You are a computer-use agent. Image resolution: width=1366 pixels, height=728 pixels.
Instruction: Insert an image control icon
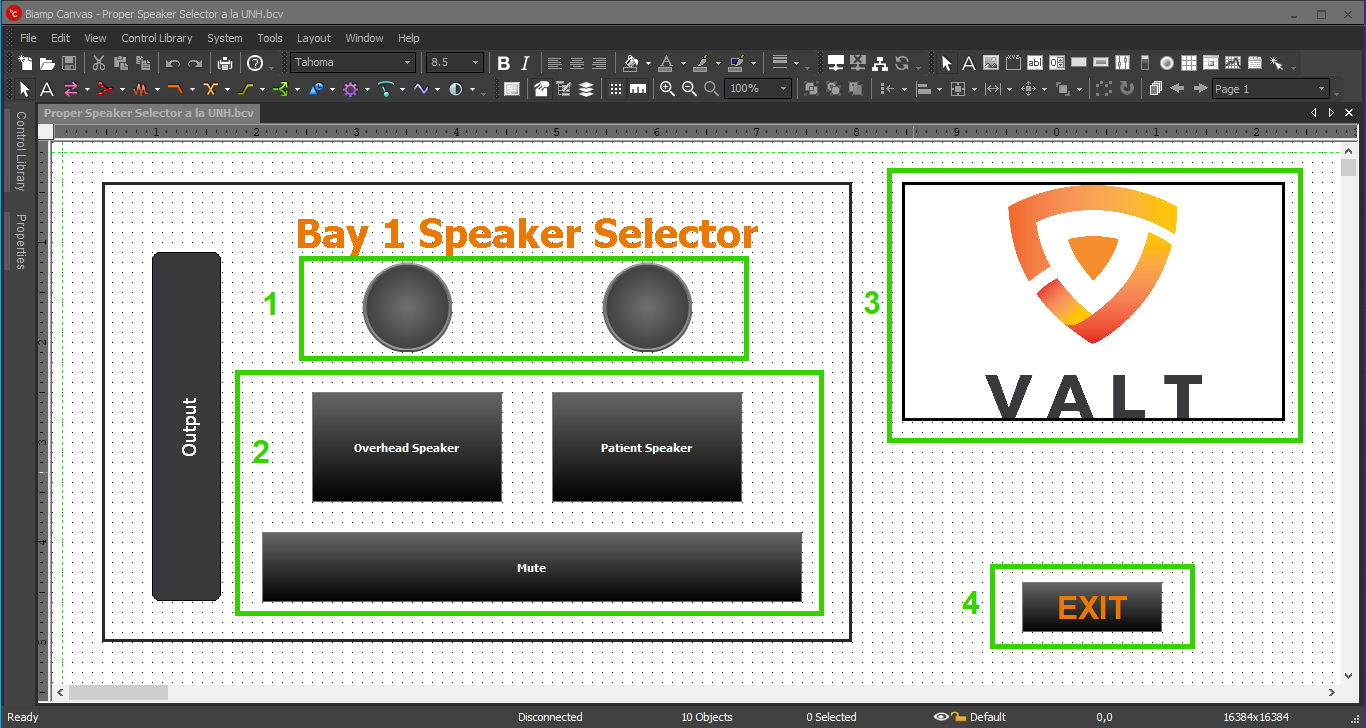click(x=990, y=63)
